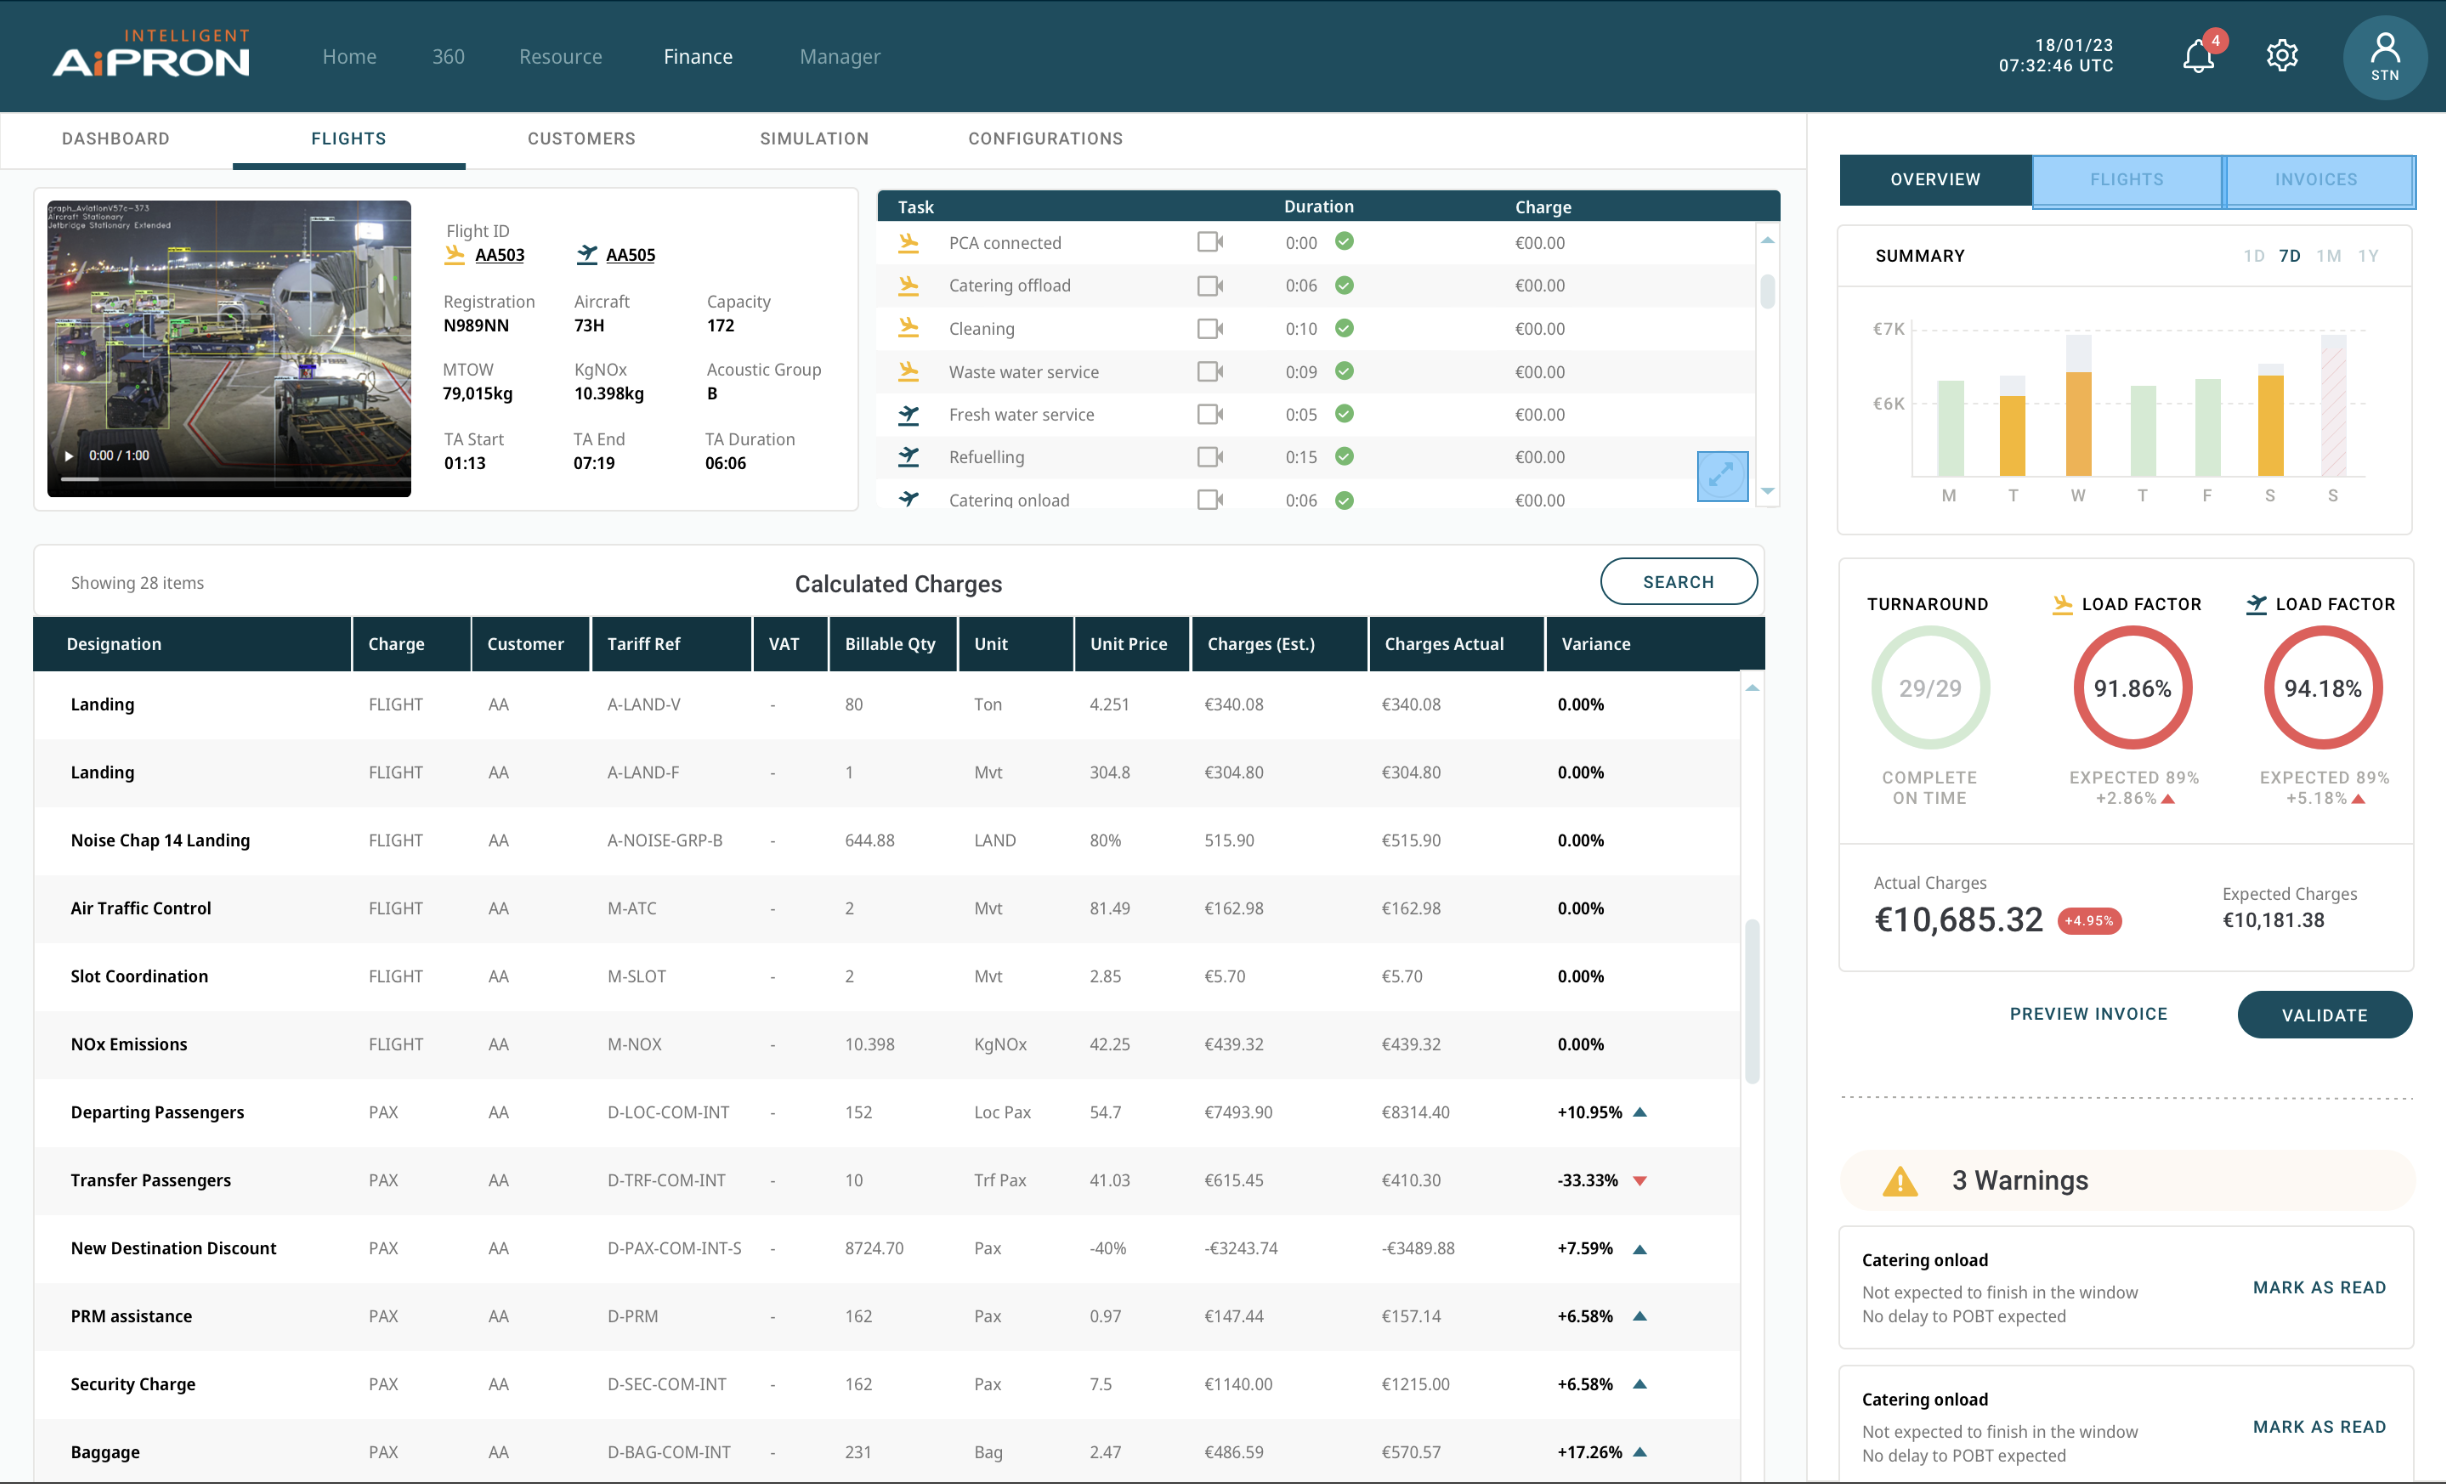The height and width of the screenshot is (1484, 2446).
Task: Select the 1M summary range
Action: 2328,256
